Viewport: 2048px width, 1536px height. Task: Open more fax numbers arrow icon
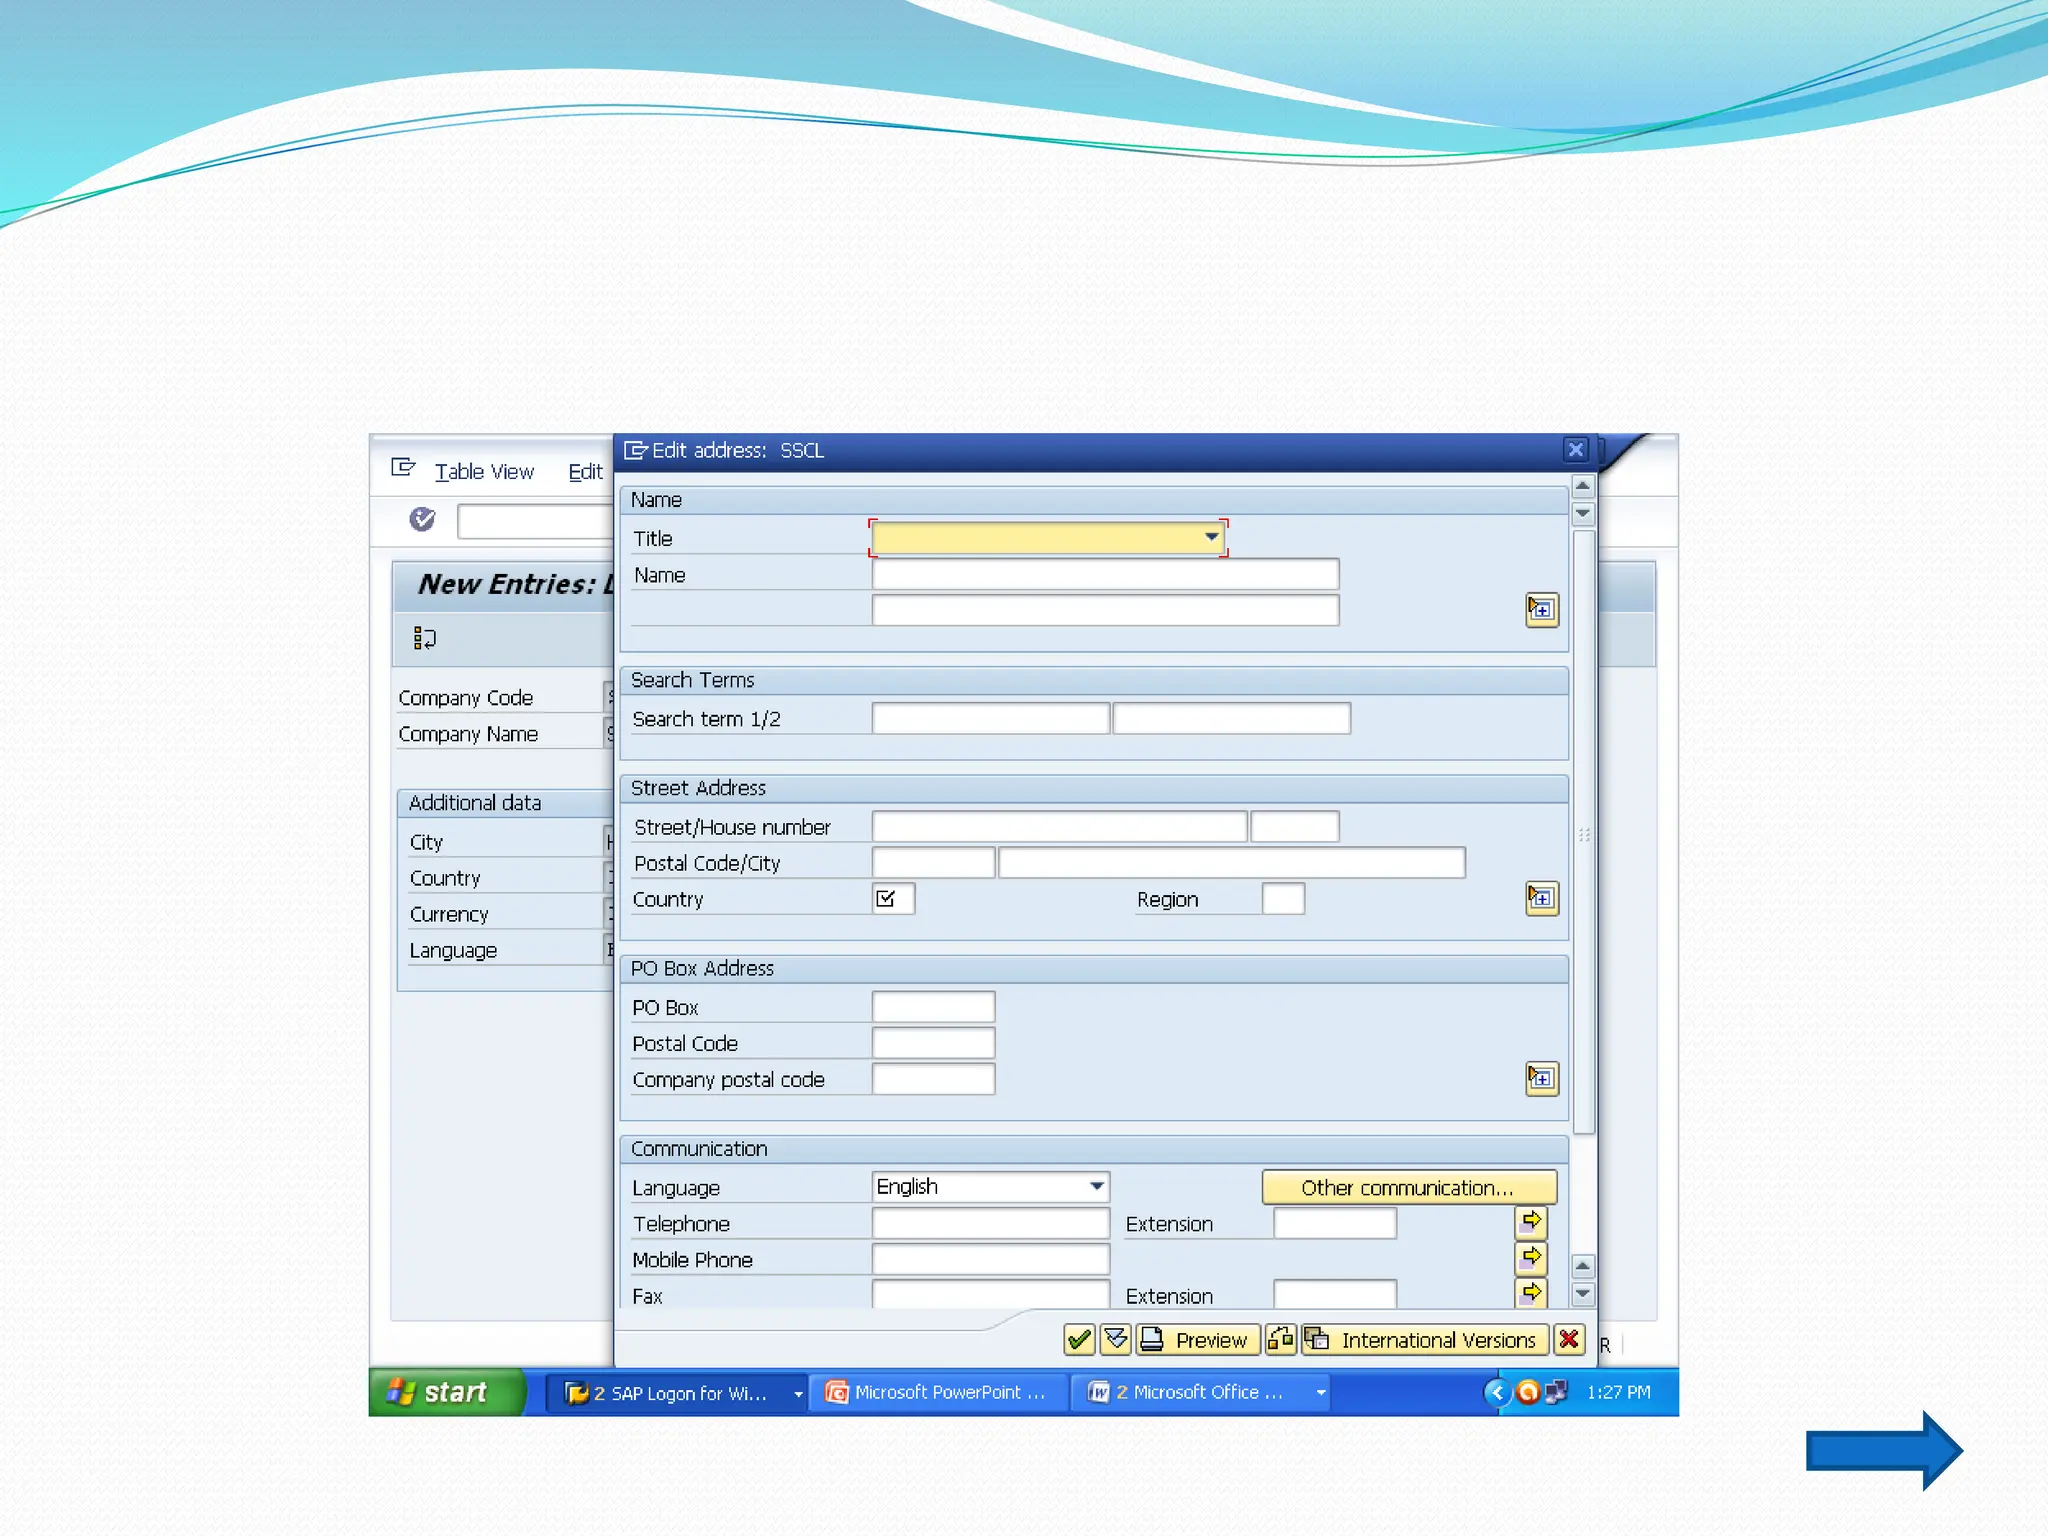(1531, 1293)
